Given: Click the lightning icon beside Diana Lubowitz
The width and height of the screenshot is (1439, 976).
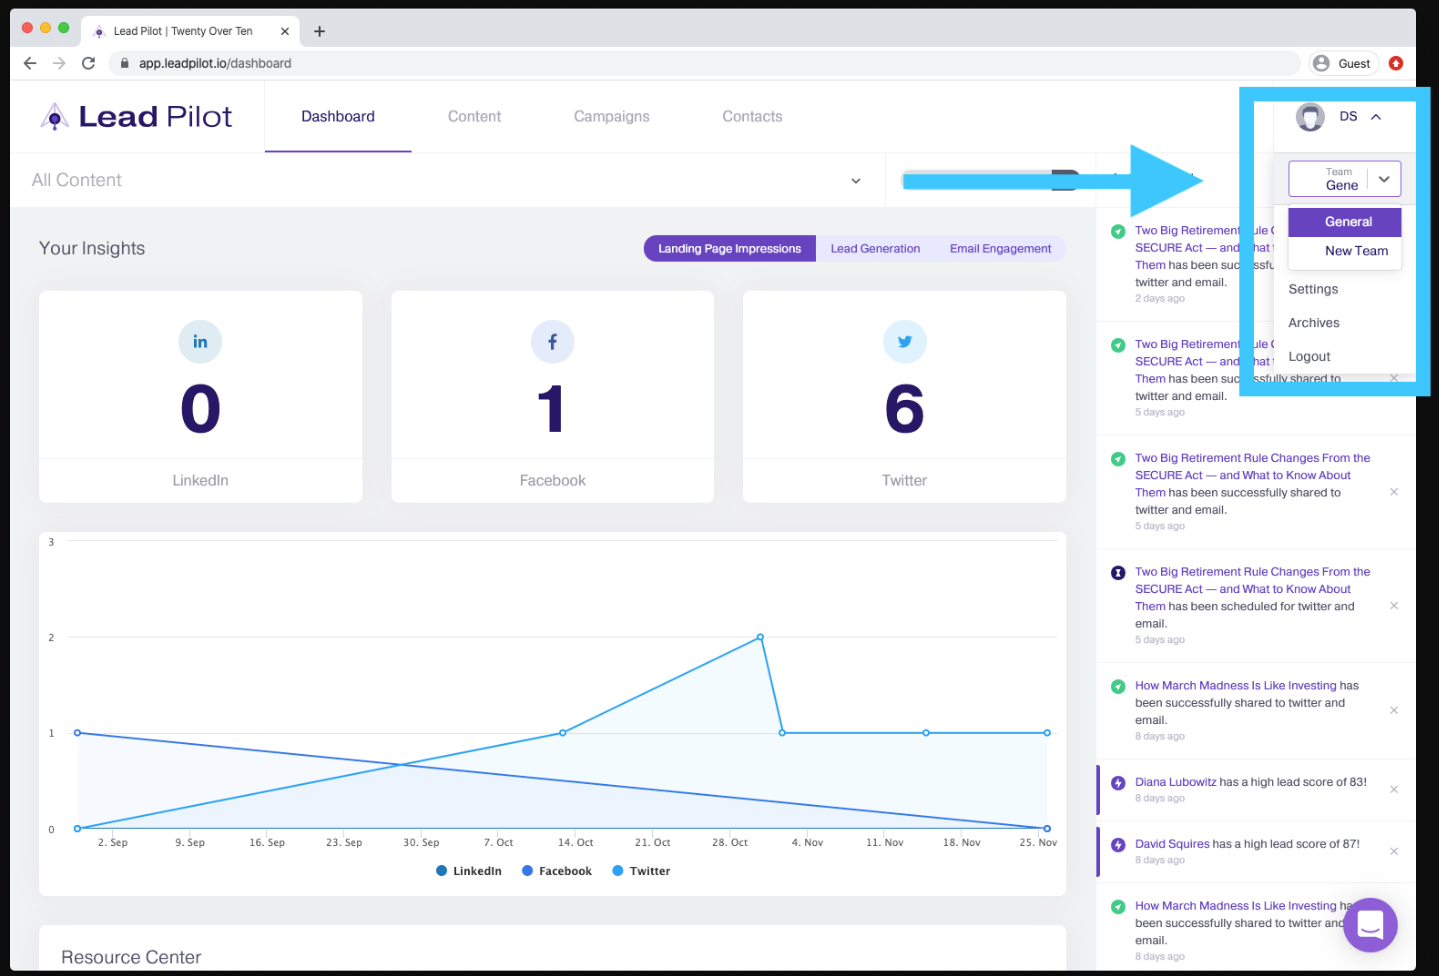Looking at the screenshot, I should coord(1118,783).
